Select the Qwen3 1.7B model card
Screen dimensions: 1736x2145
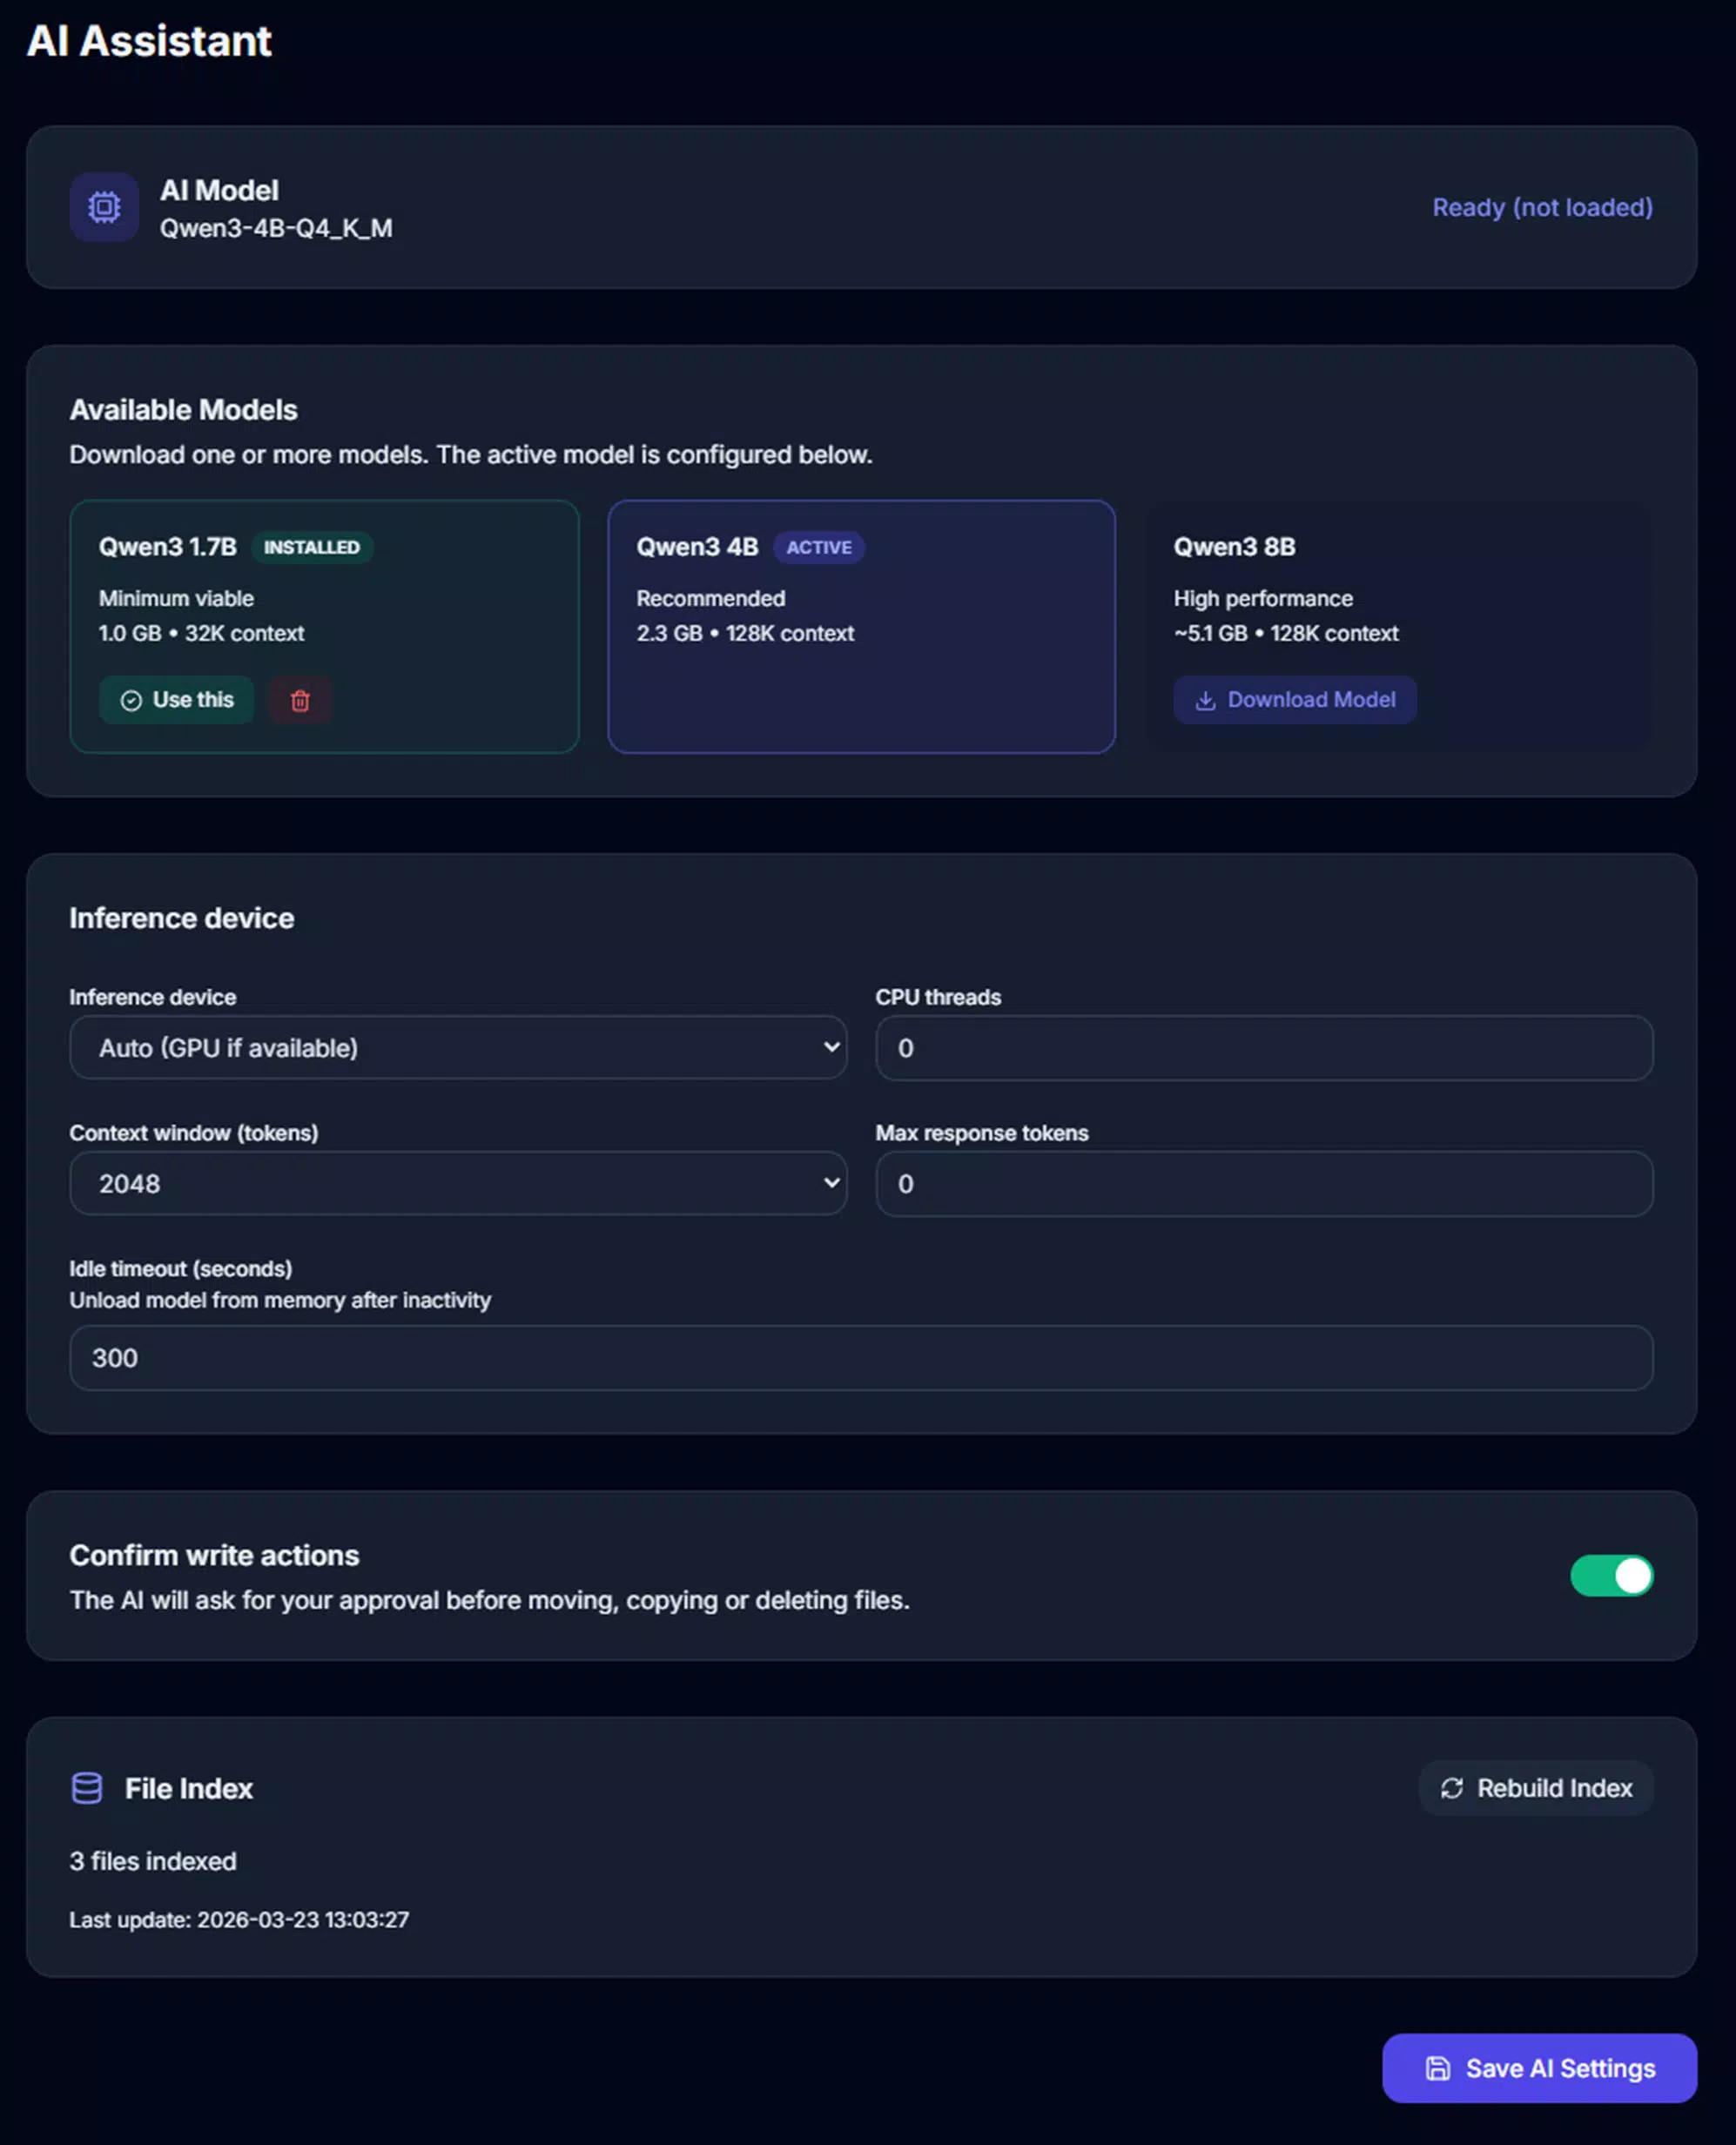tap(324, 627)
